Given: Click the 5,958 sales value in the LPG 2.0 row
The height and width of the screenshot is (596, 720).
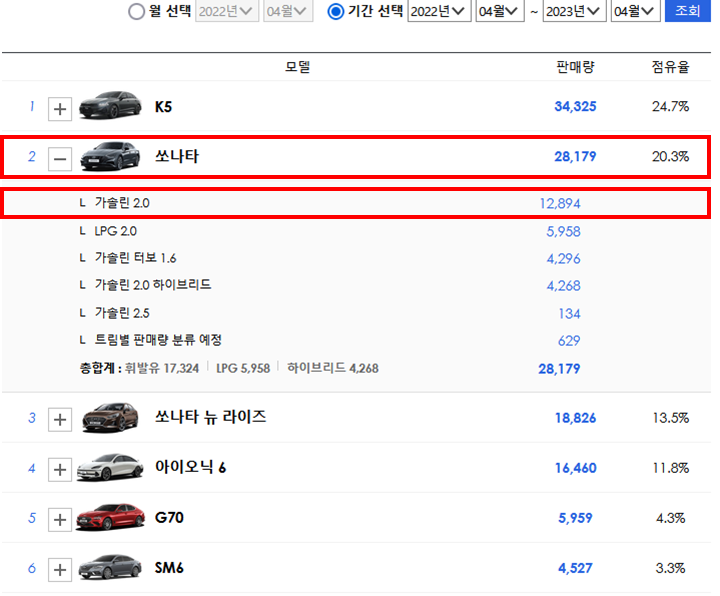Looking at the screenshot, I should coord(563,231).
